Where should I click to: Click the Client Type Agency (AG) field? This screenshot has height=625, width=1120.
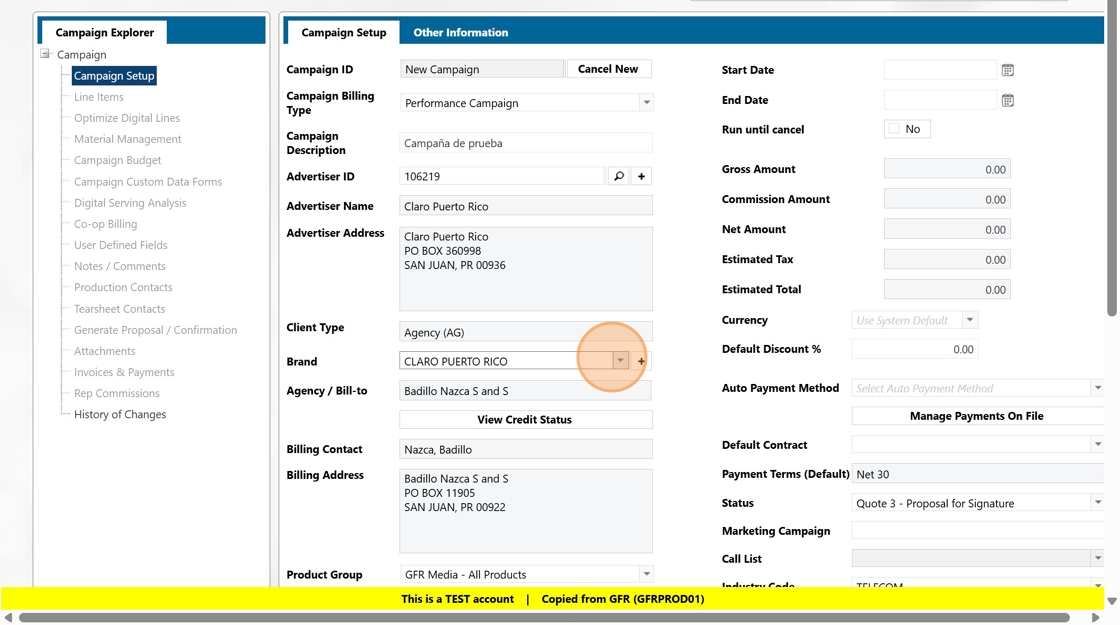click(x=526, y=332)
